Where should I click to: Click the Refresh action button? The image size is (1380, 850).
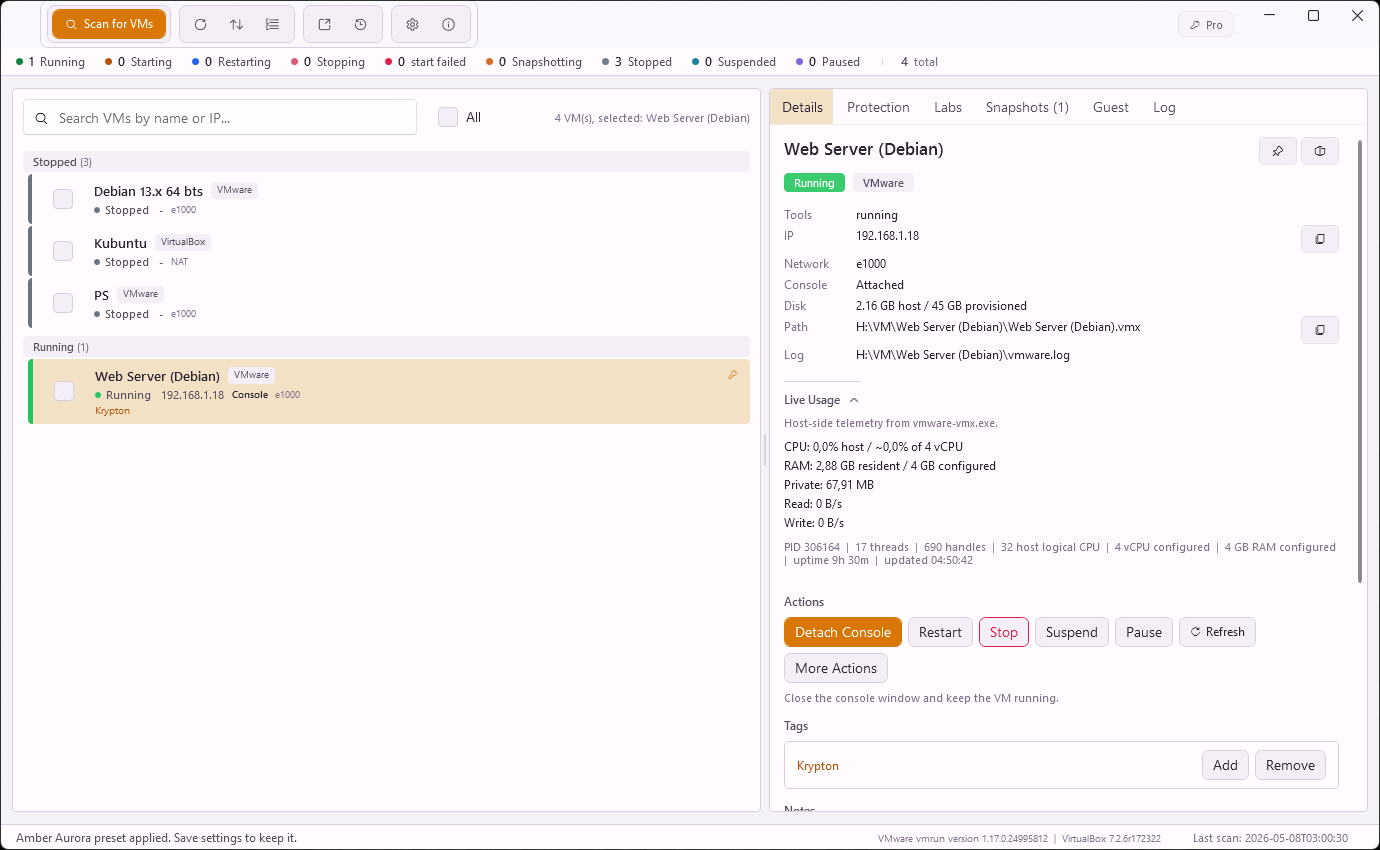click(1217, 632)
